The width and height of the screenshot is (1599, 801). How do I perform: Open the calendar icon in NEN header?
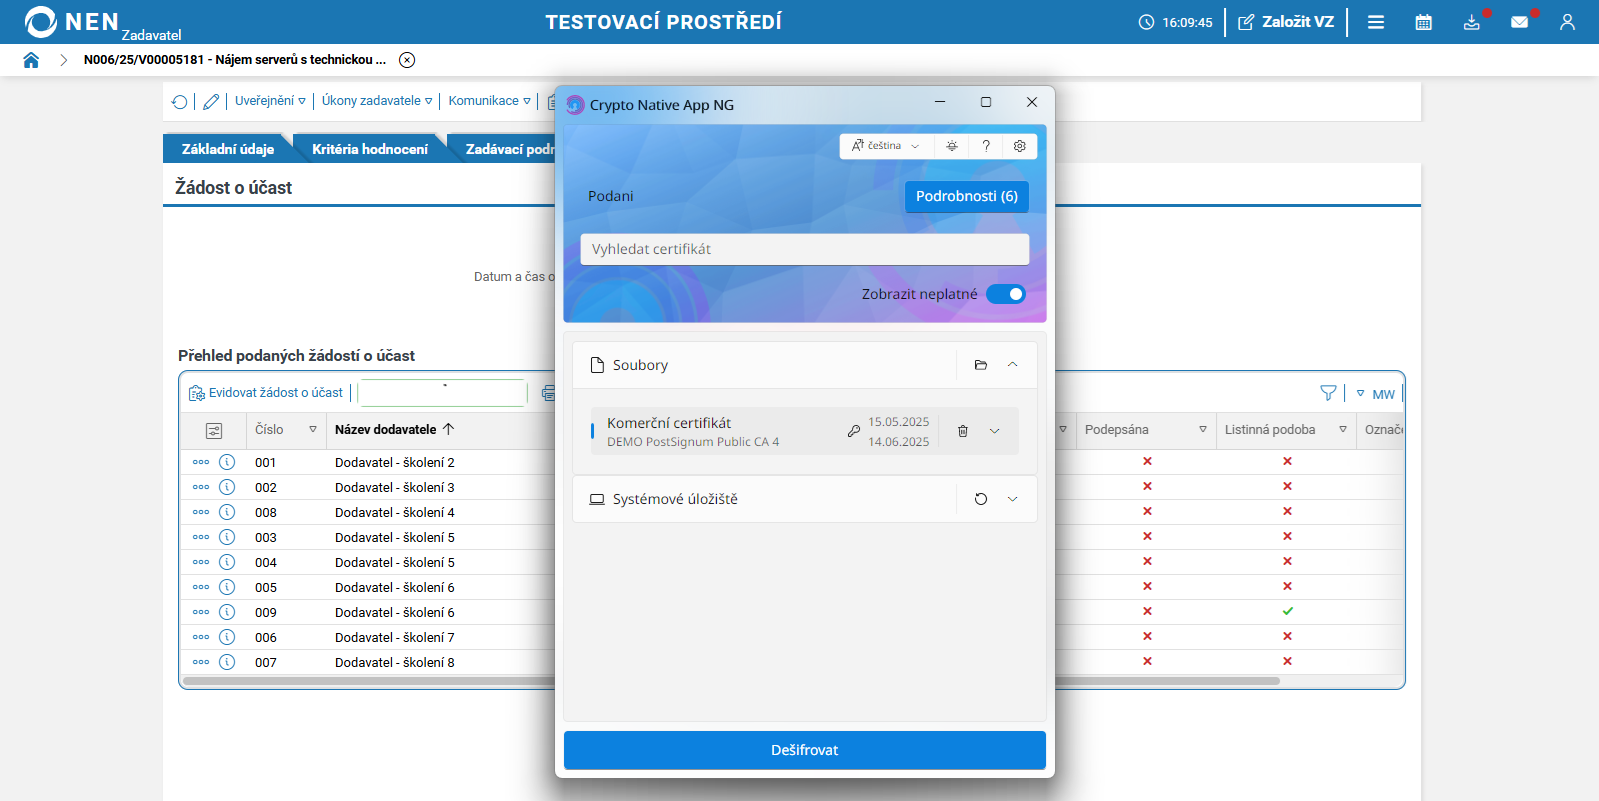(x=1424, y=22)
